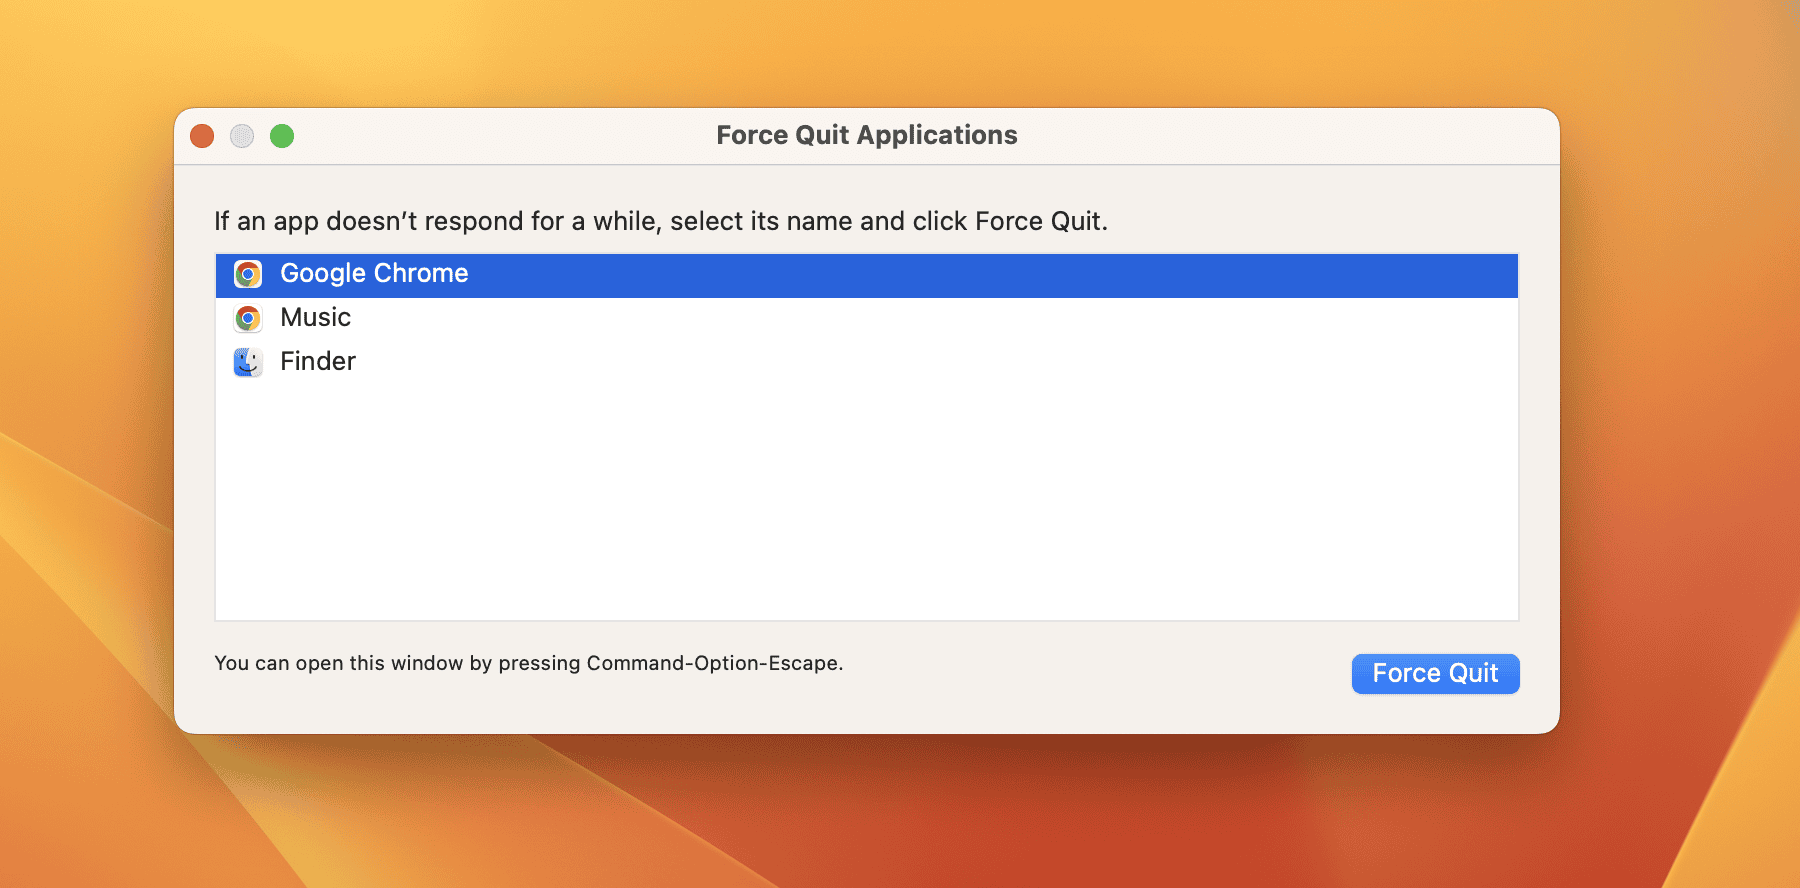Click the Finder face icon
The image size is (1800, 888).
(x=248, y=362)
